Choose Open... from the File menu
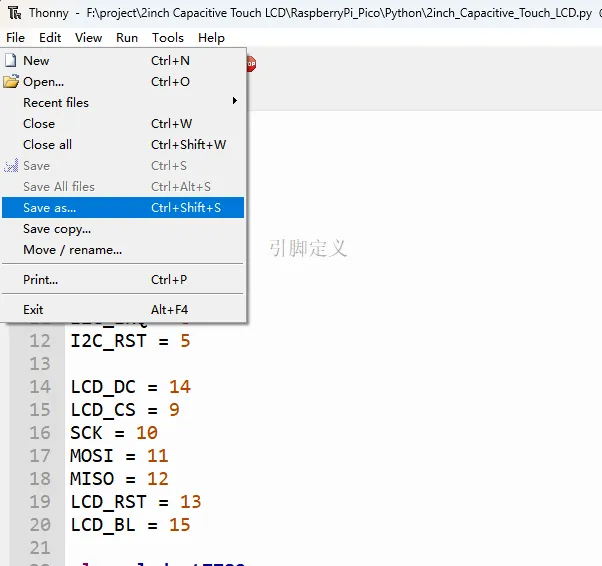Image resolution: width=602 pixels, height=566 pixels. pyautogui.click(x=123, y=81)
